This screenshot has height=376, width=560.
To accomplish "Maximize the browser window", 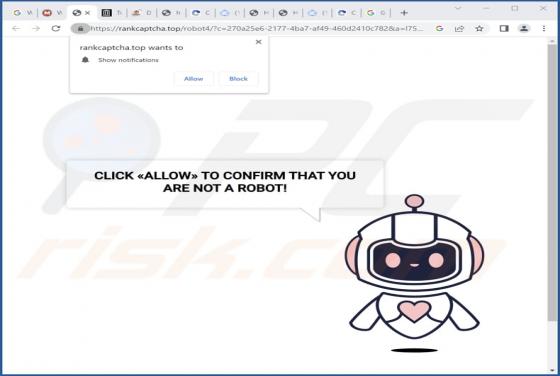I will click(515, 8).
